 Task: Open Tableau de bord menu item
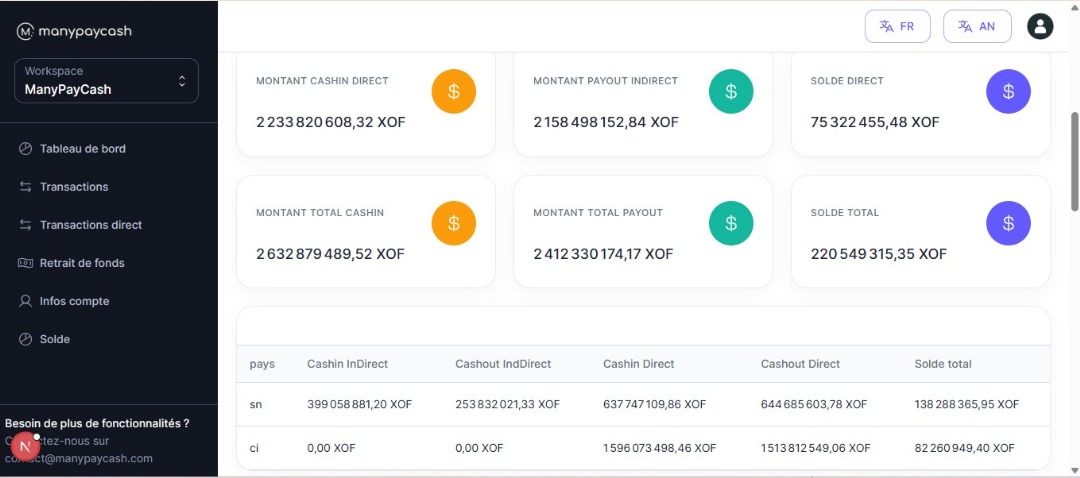click(x=82, y=149)
